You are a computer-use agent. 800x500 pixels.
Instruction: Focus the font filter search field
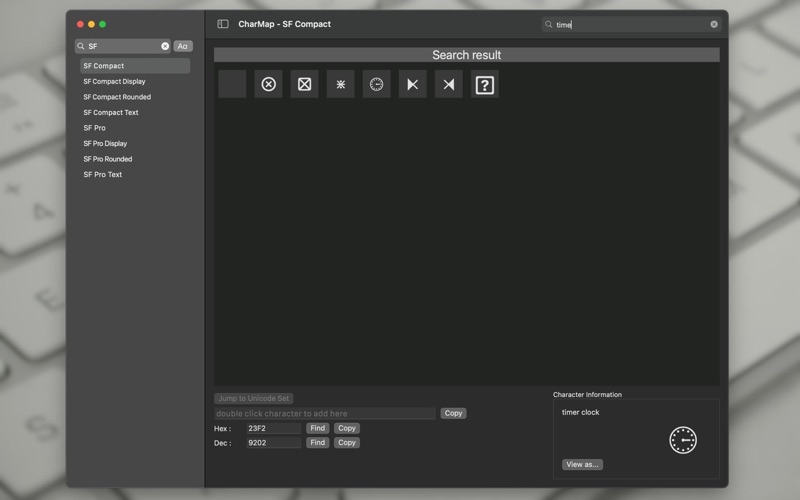pyautogui.click(x=122, y=46)
